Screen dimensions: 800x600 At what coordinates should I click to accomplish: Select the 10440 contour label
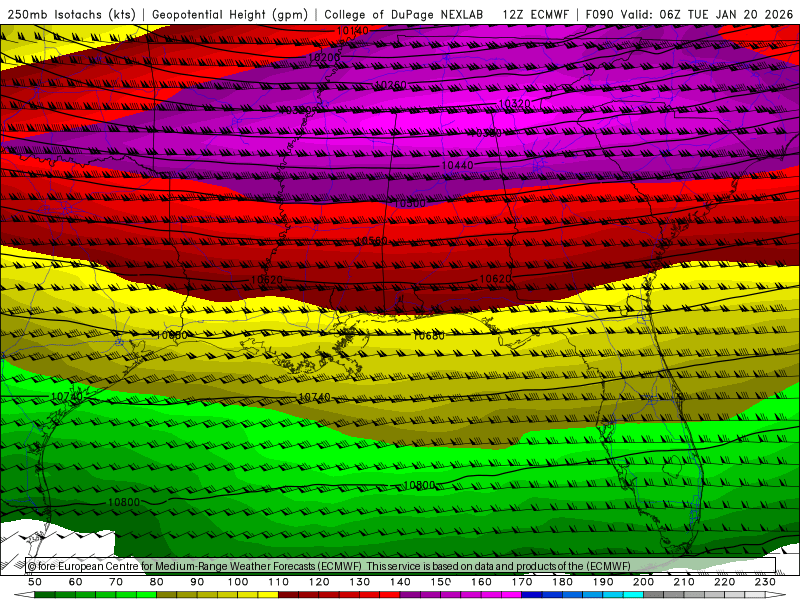point(457,165)
